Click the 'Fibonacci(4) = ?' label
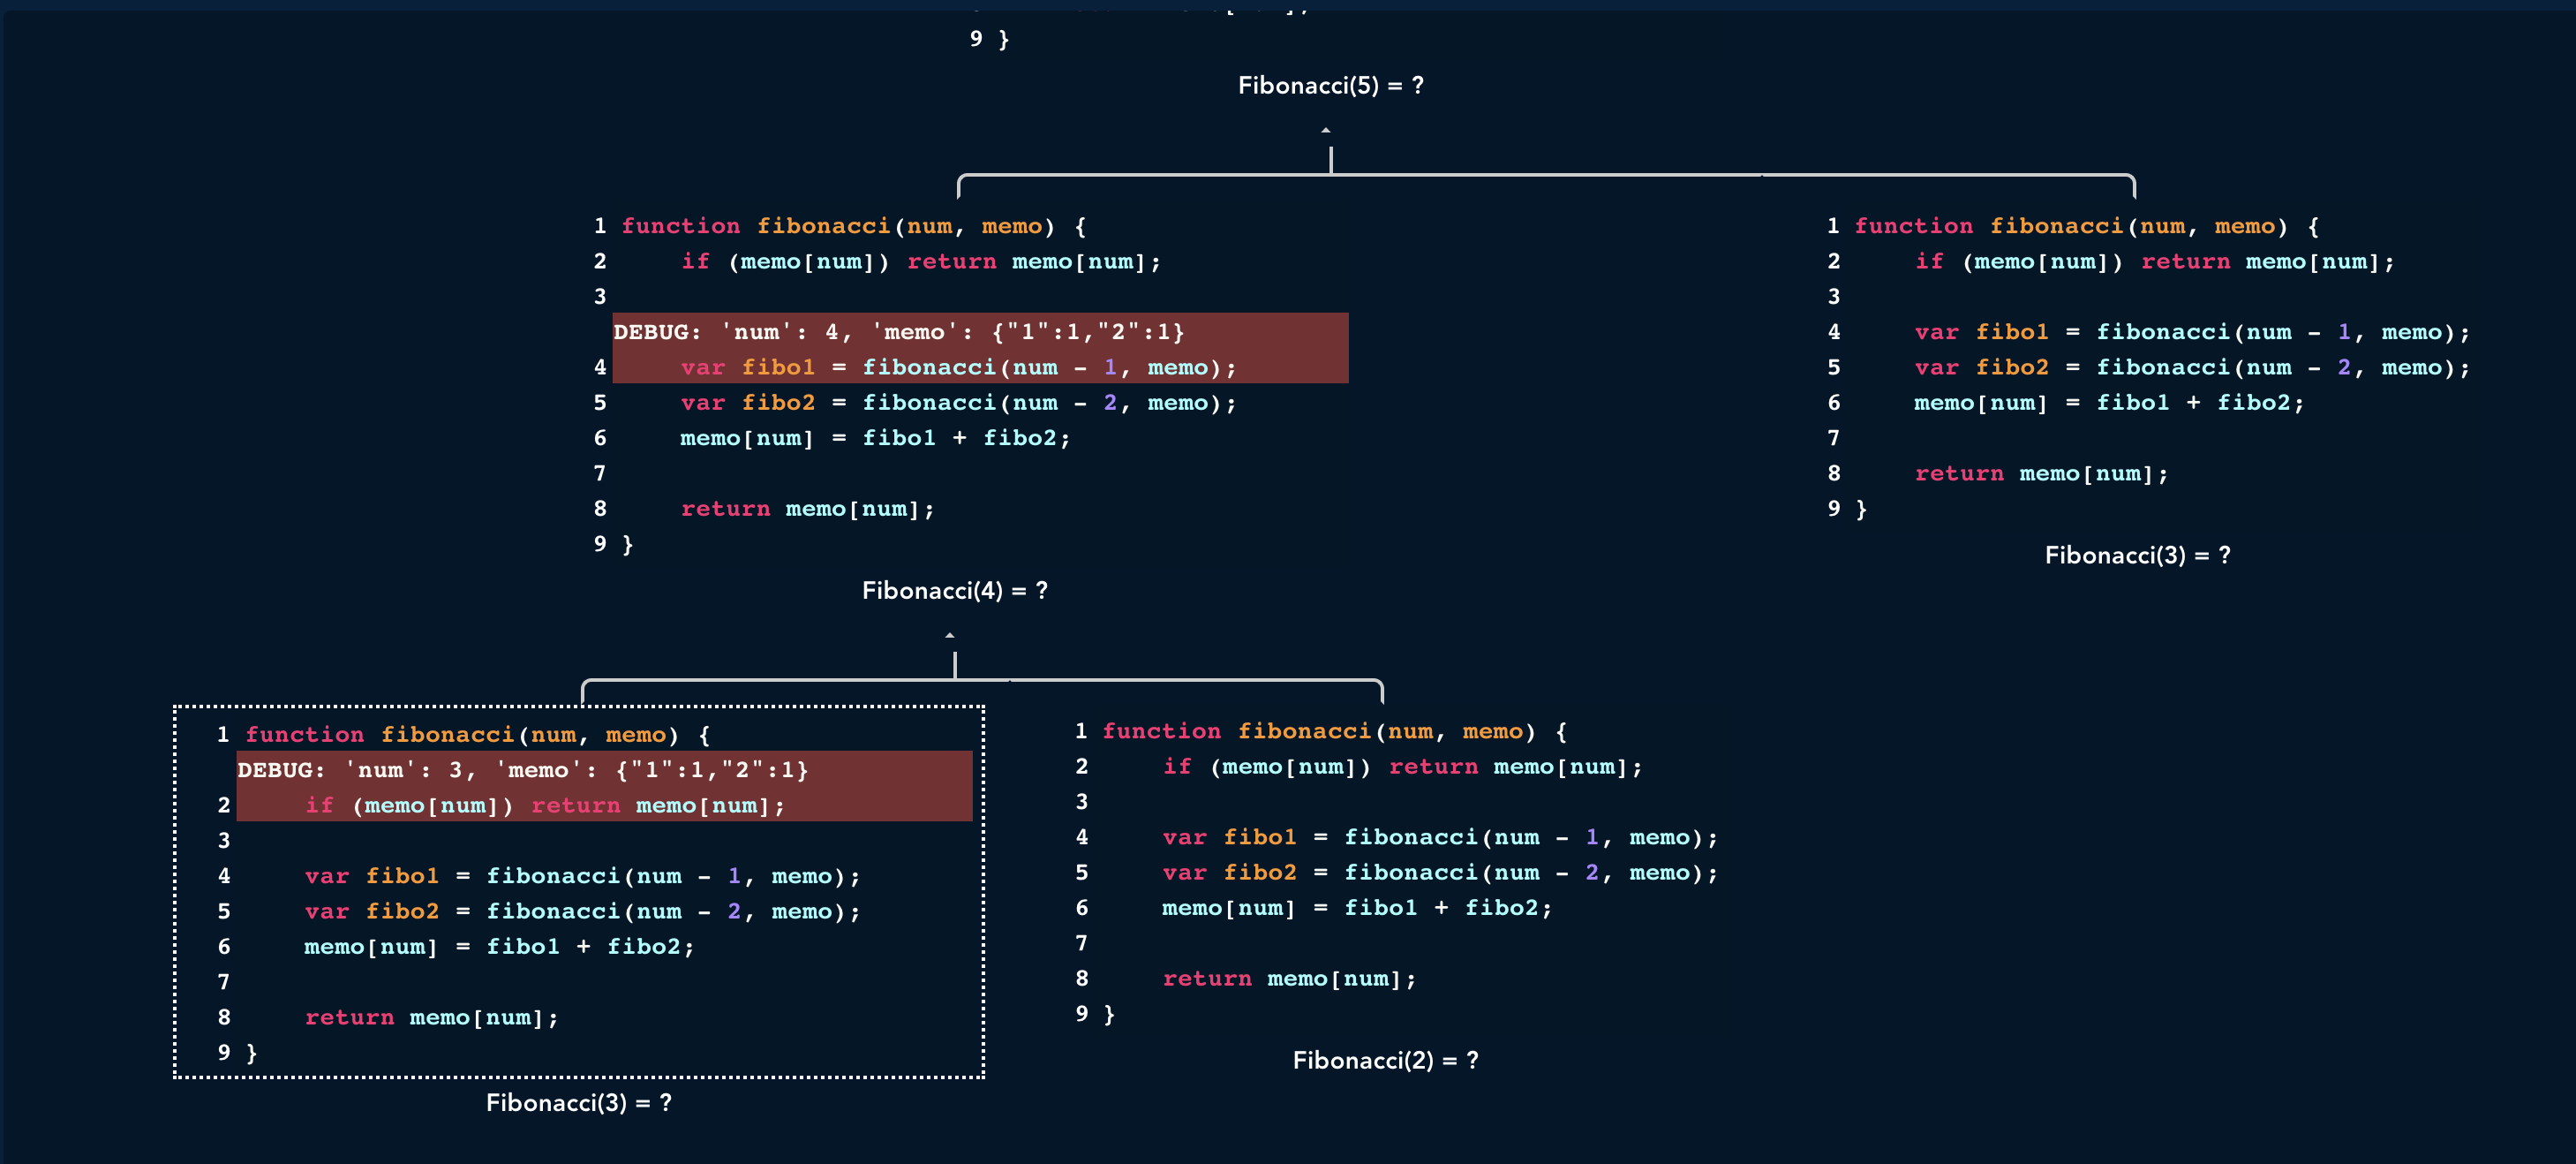This screenshot has width=2576, height=1164. 954,591
